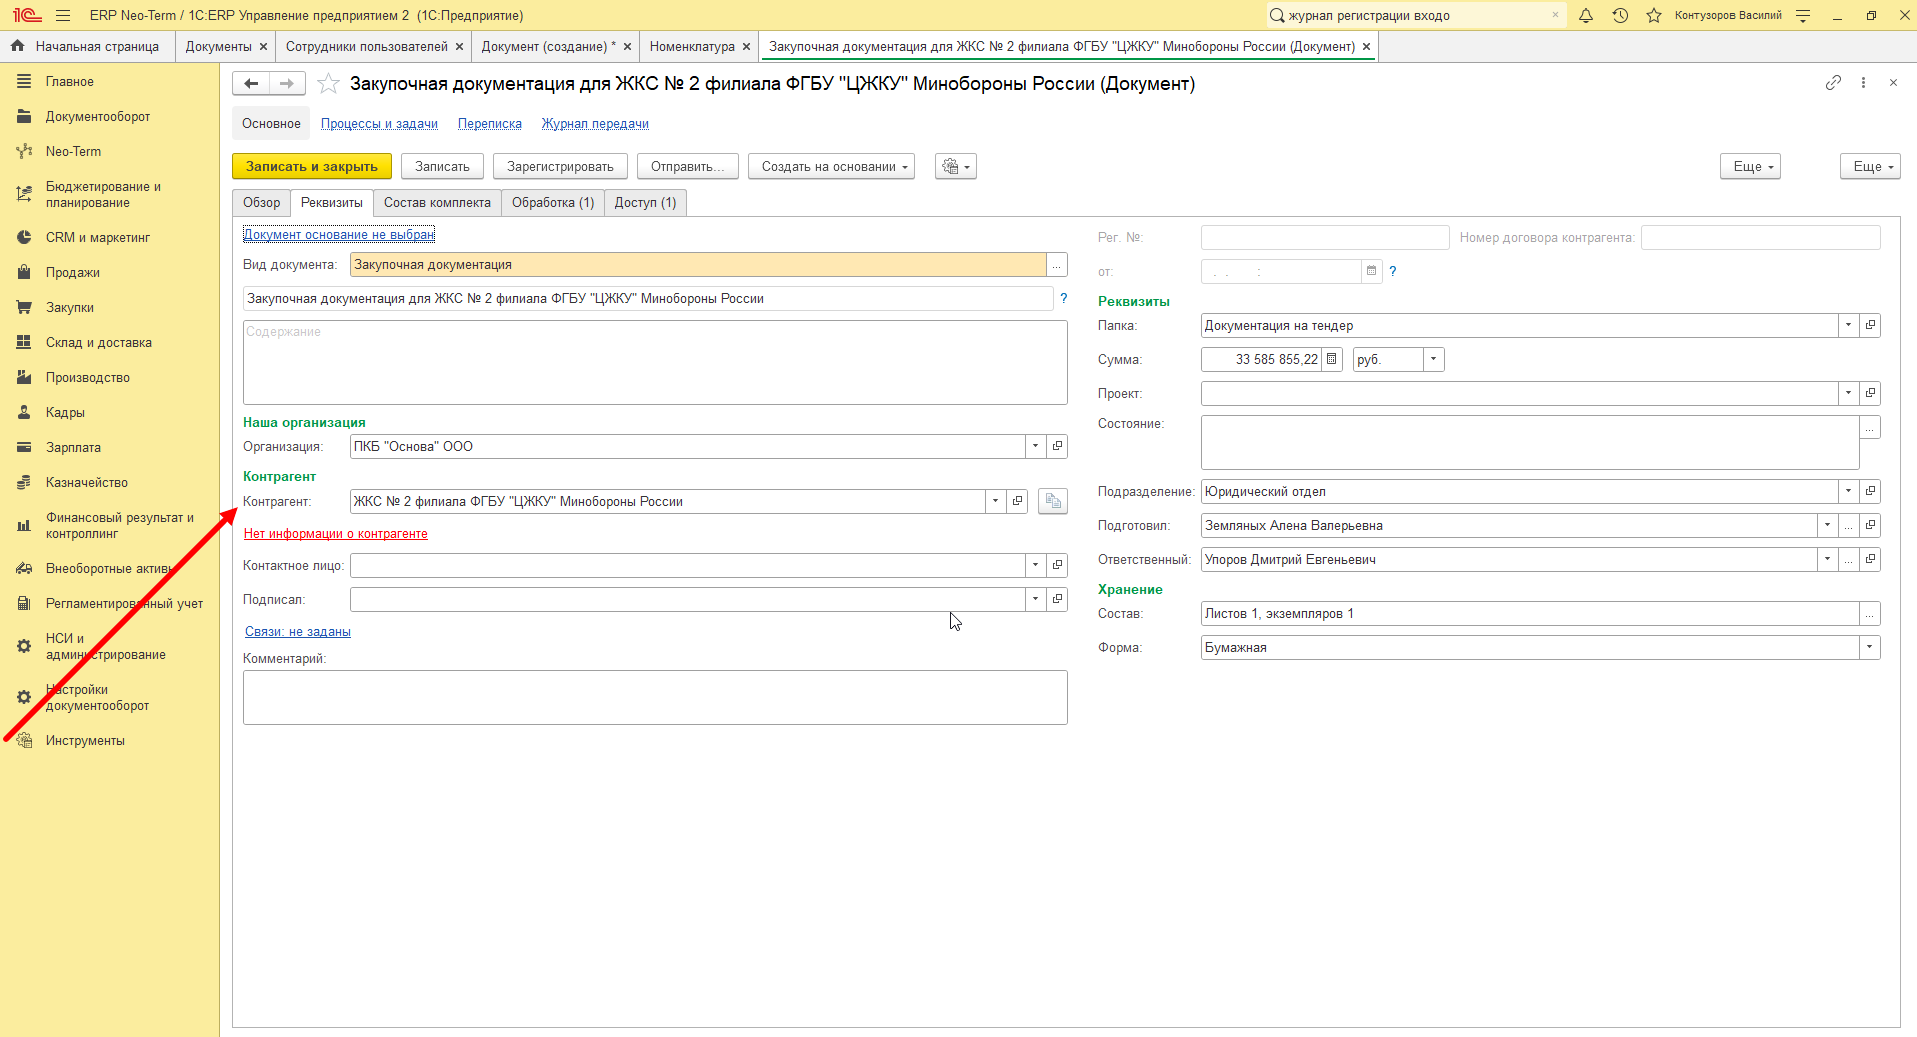Image resolution: width=1917 pixels, height=1037 pixels.
Task: Open the Создать на основании dropdown
Action: (832, 167)
